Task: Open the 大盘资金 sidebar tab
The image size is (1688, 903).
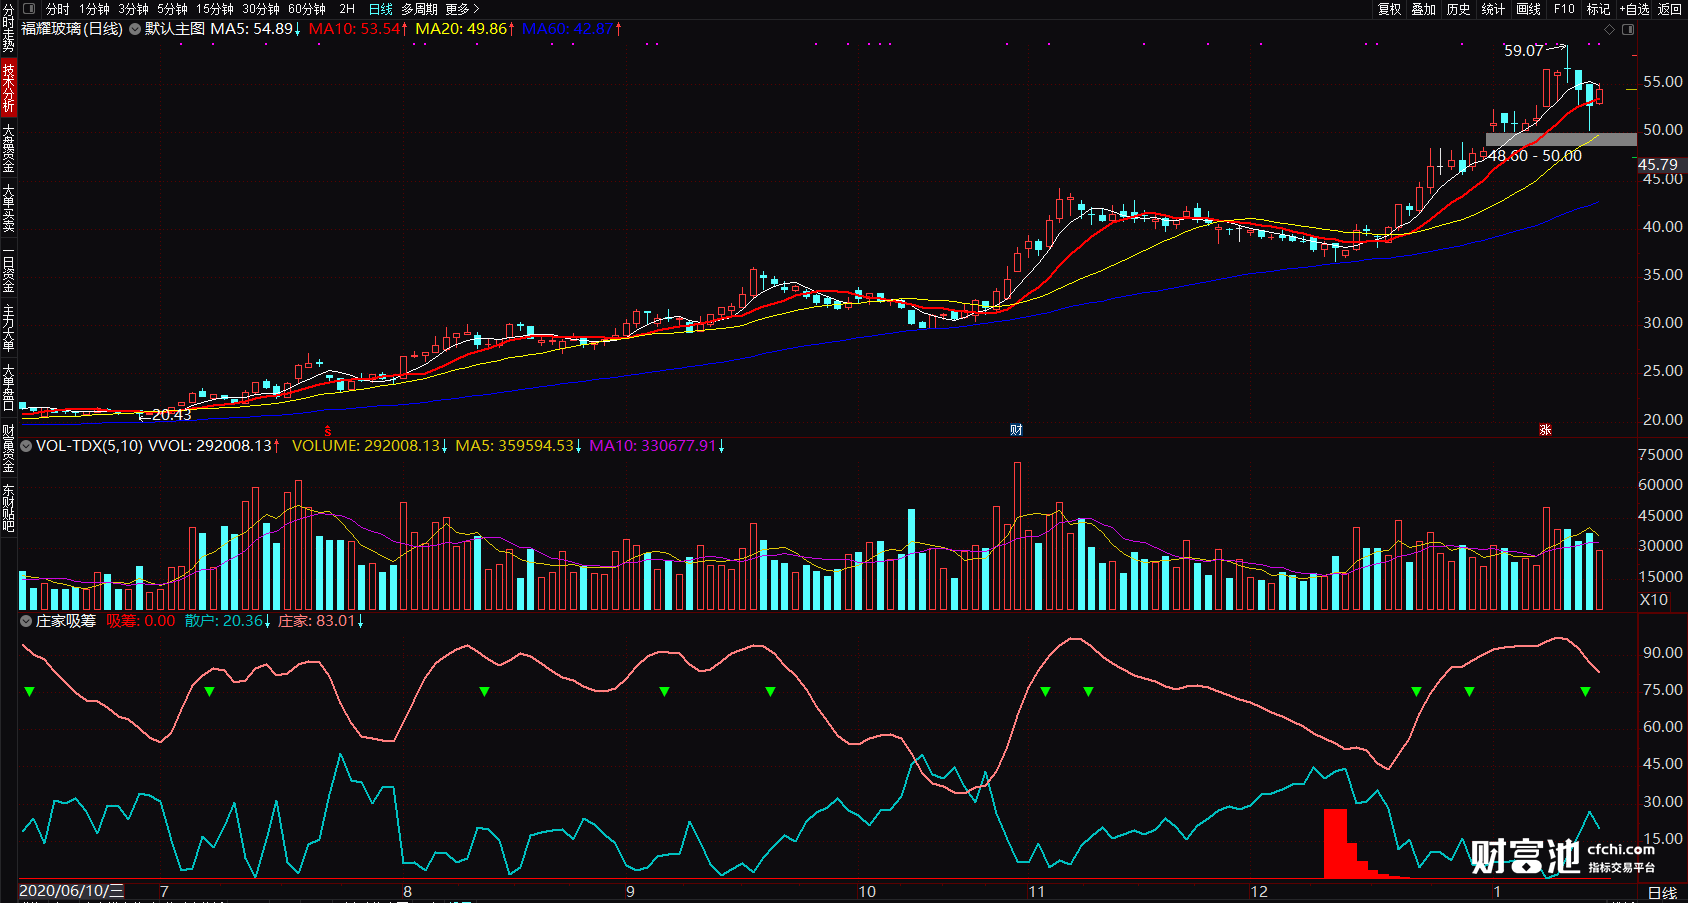Action: [8, 148]
